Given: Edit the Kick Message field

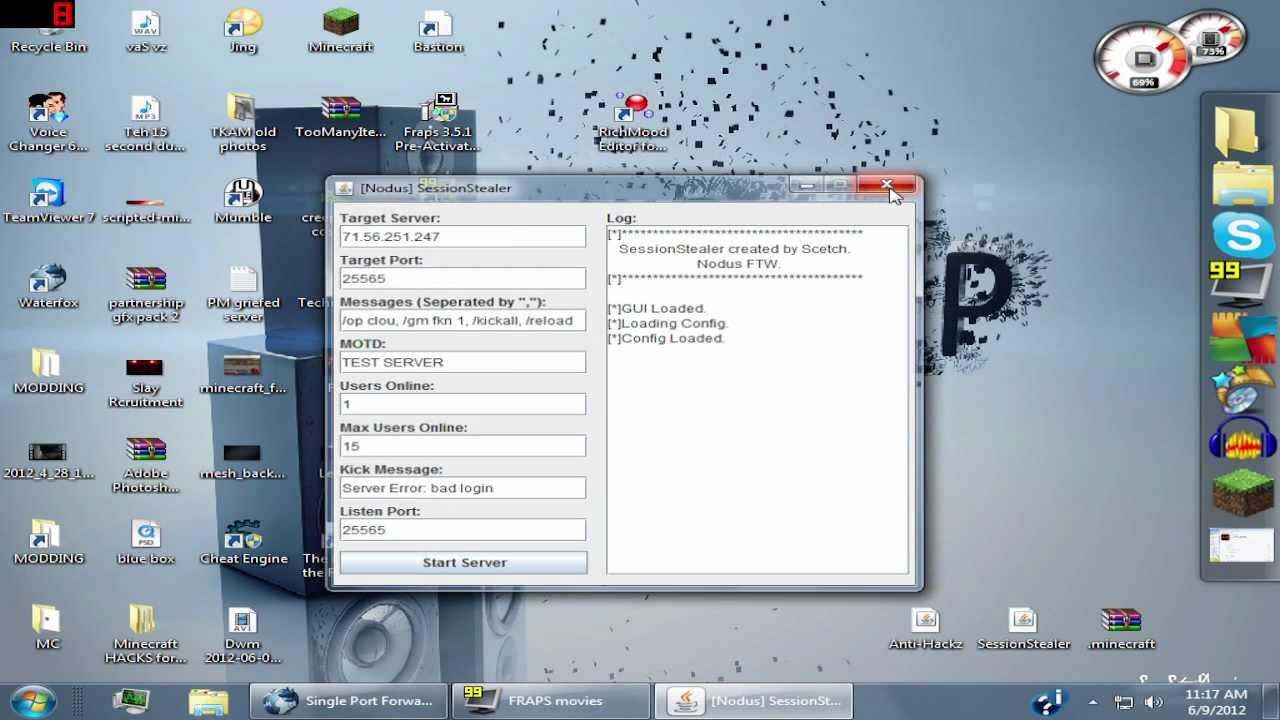Looking at the screenshot, I should pyautogui.click(x=463, y=489).
